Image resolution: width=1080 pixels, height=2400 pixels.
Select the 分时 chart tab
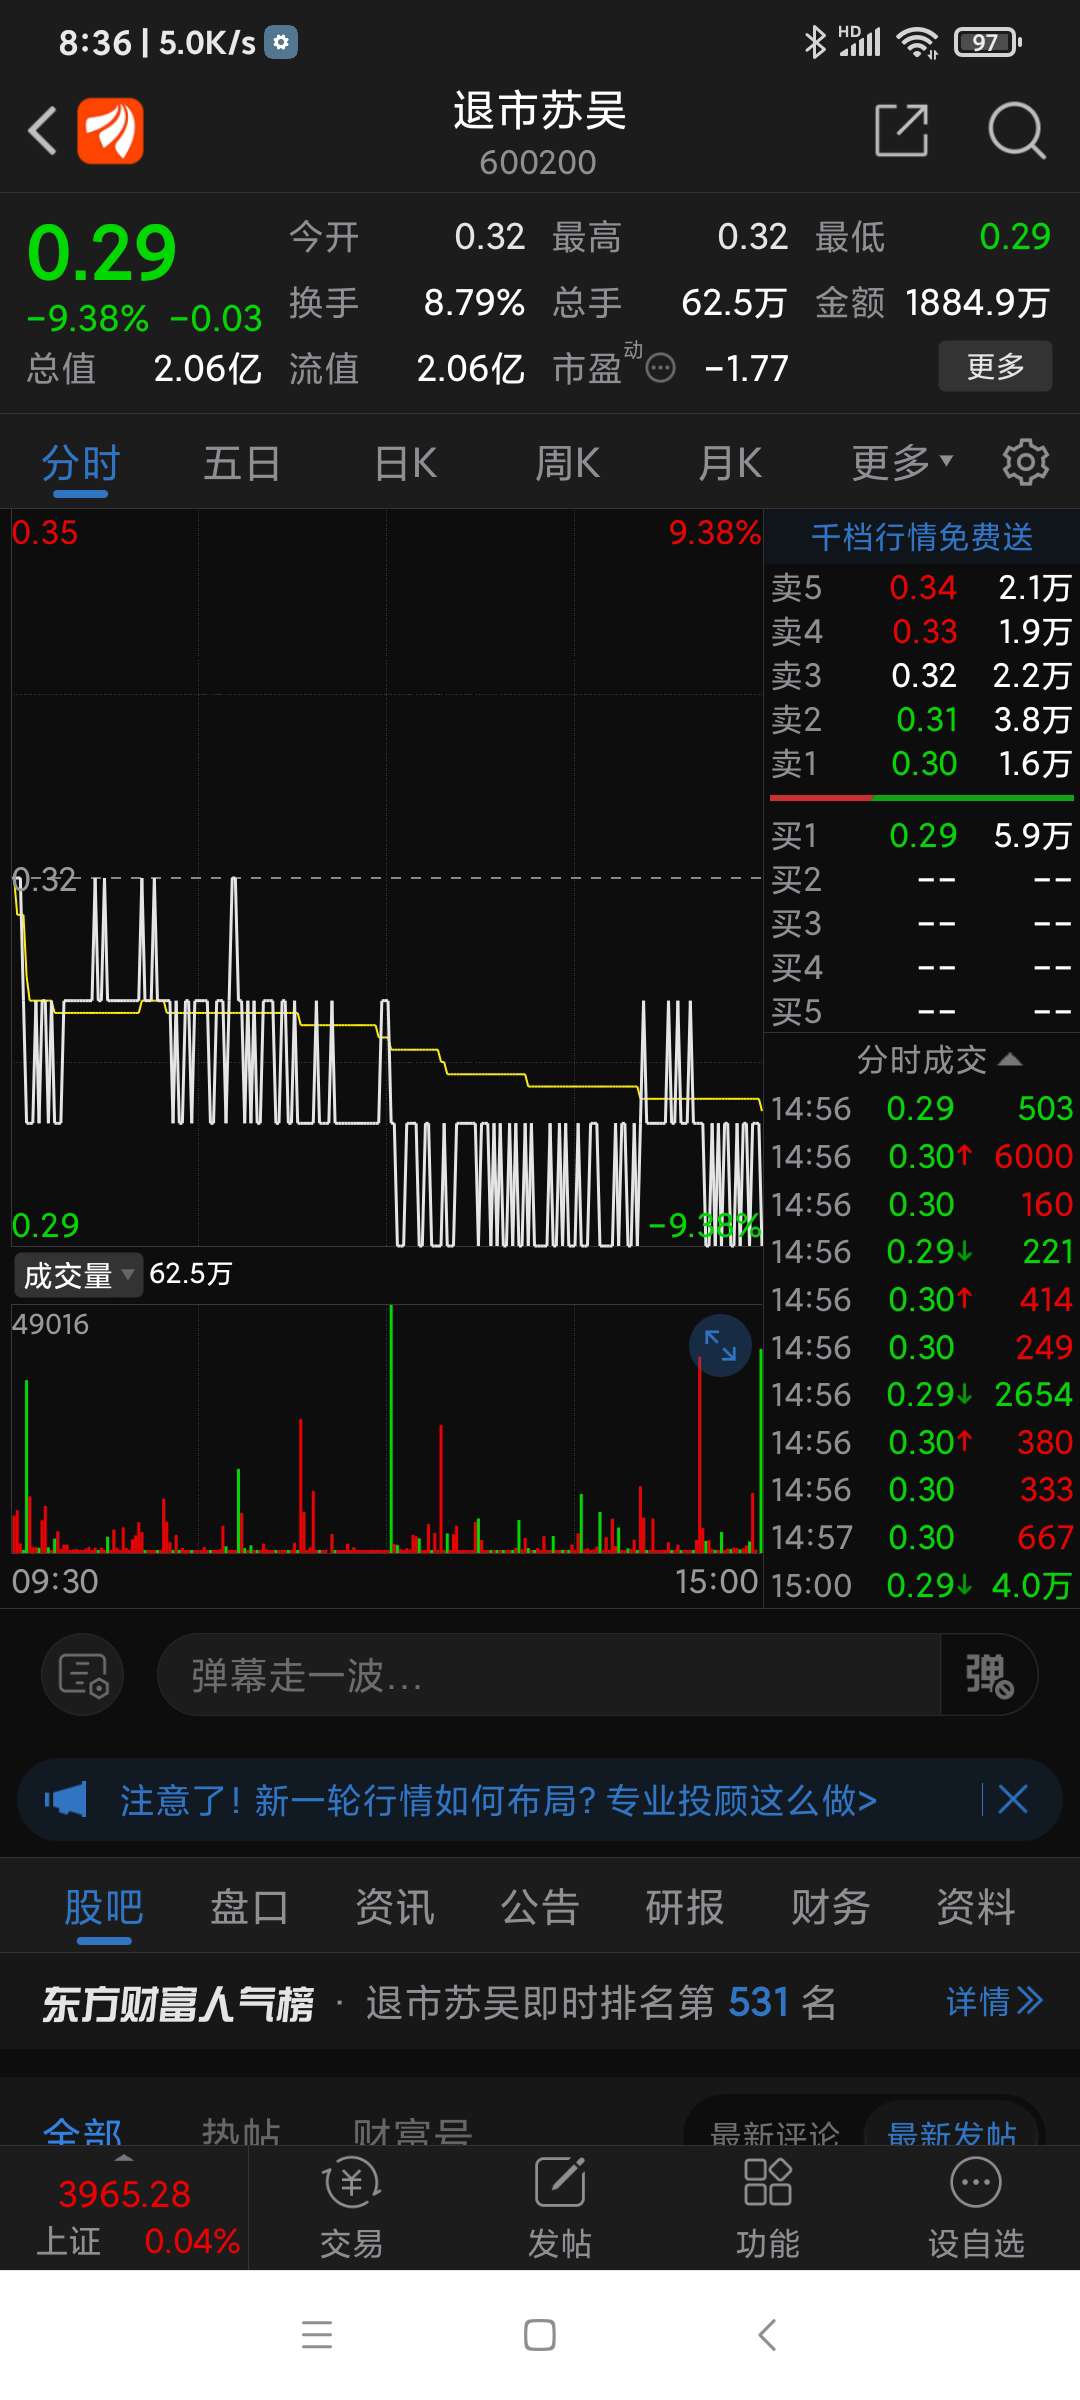point(81,463)
